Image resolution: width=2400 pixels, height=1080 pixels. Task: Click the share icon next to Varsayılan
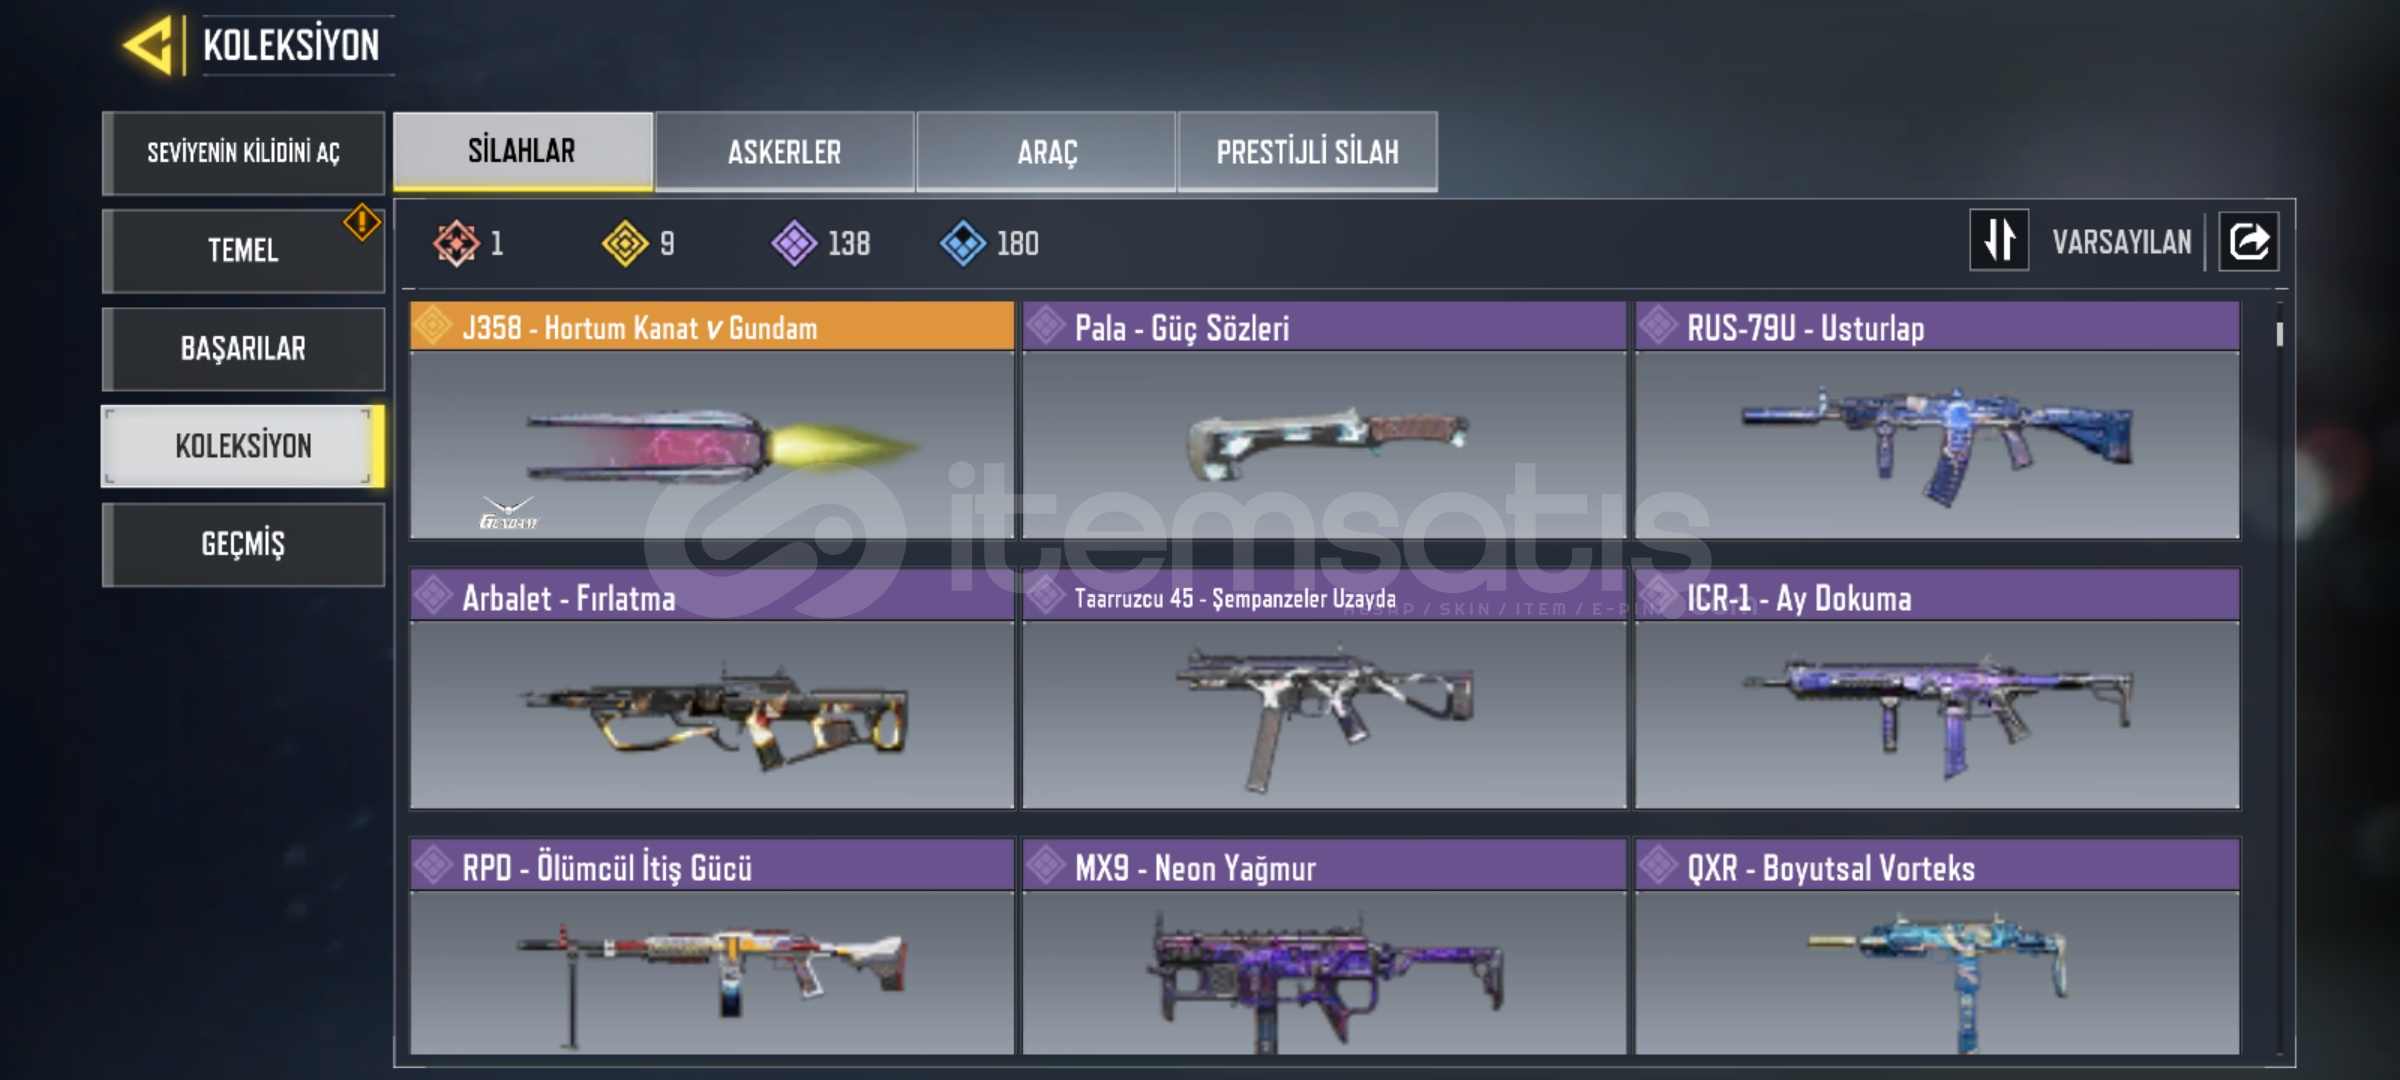(2249, 241)
